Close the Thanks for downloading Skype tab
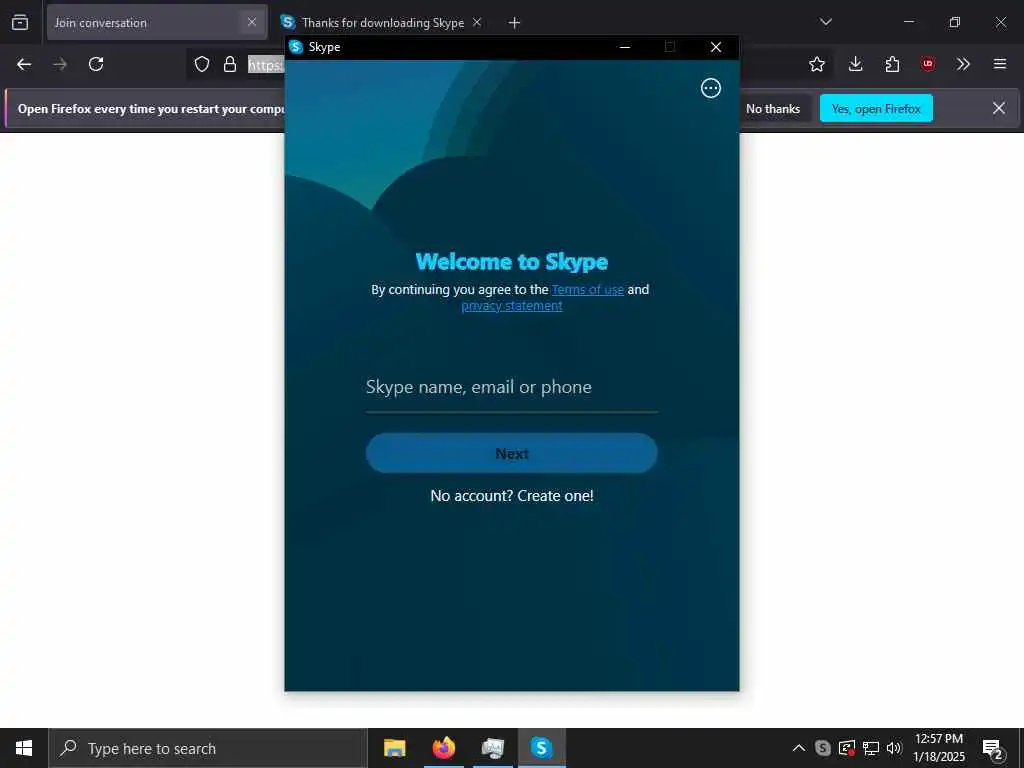The width and height of the screenshot is (1024, 768). pyautogui.click(x=477, y=22)
